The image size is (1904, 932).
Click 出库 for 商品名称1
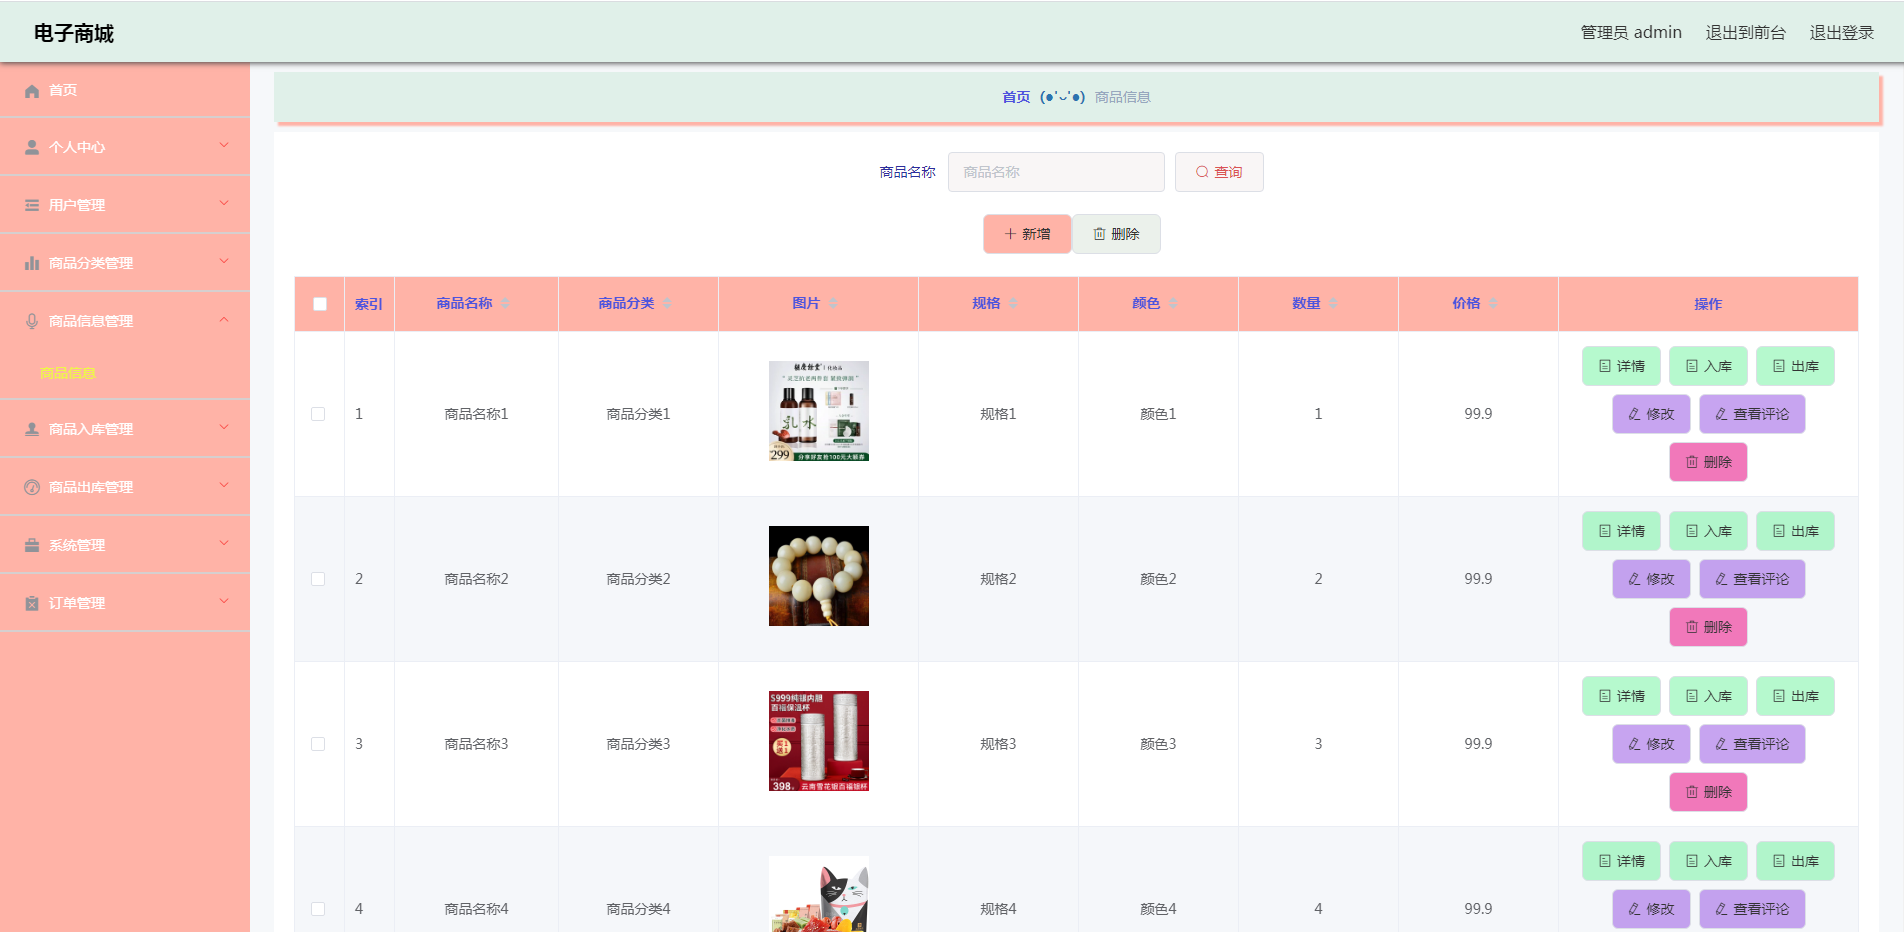point(1795,366)
